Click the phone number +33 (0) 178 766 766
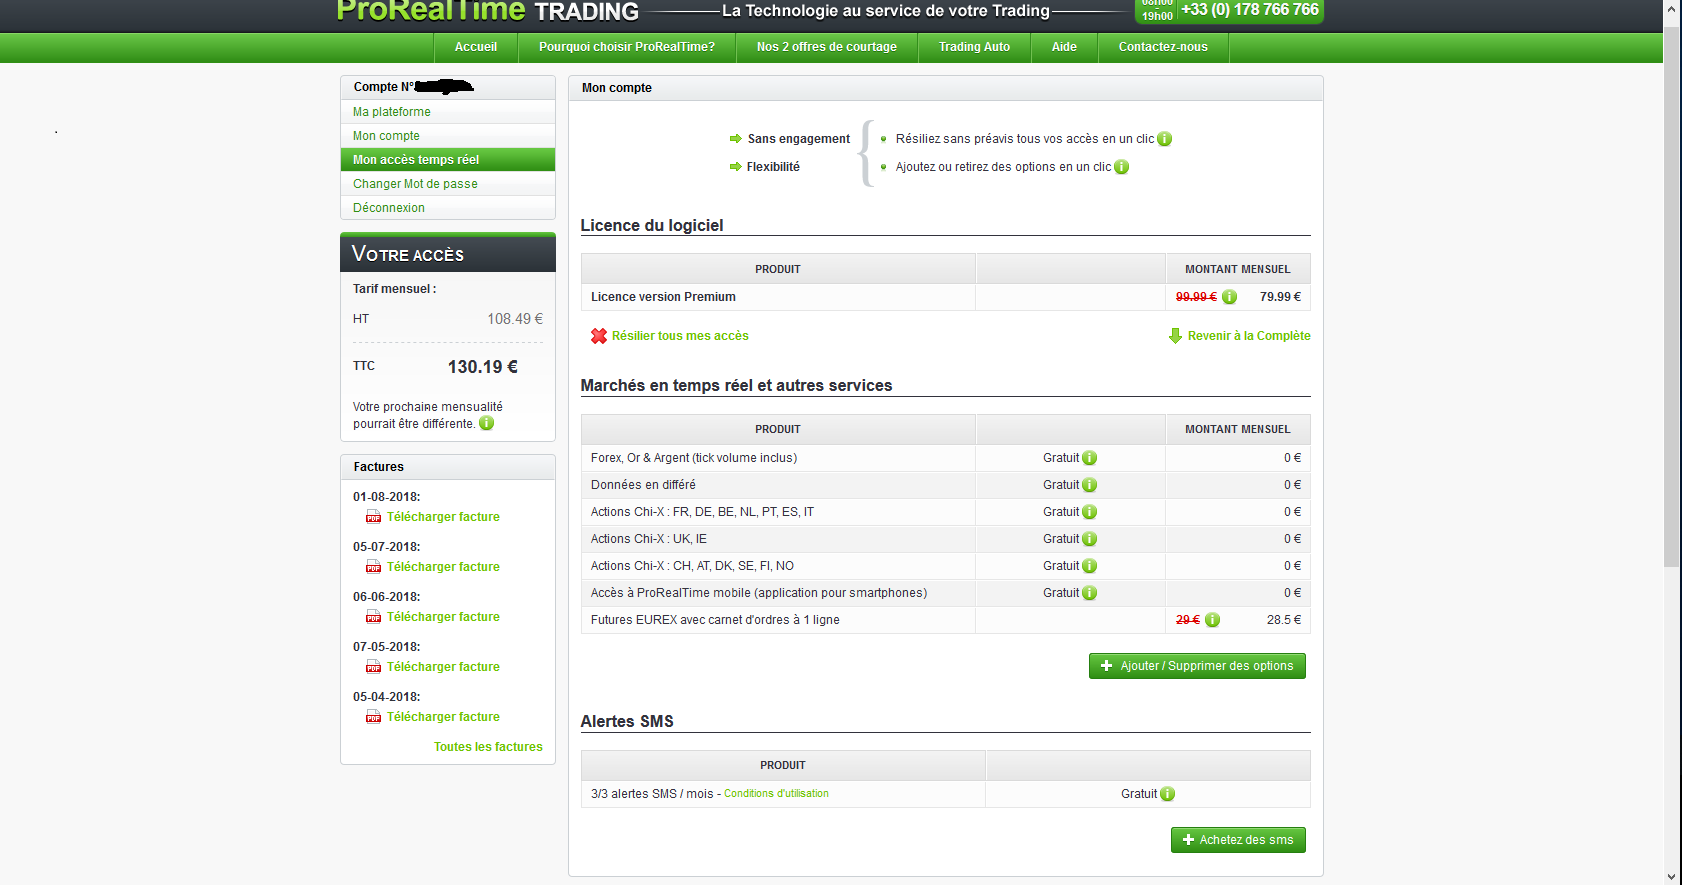1682x885 pixels. (1250, 10)
